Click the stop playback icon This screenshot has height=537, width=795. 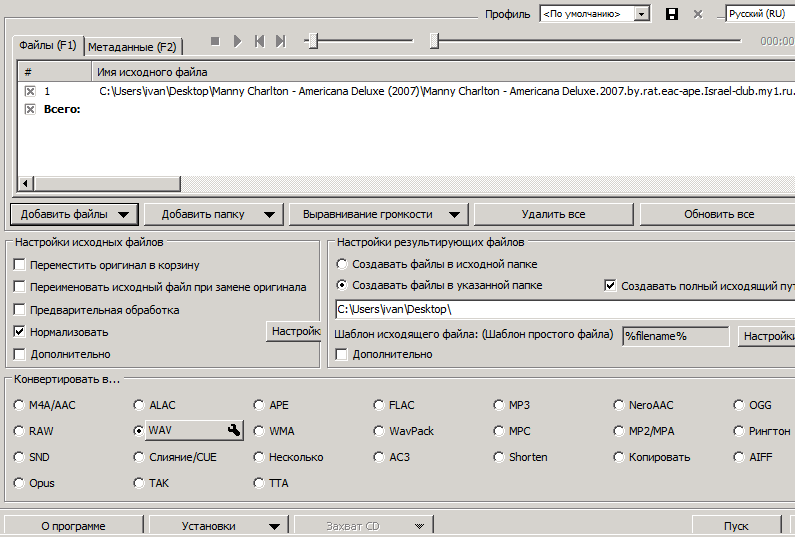[215, 41]
